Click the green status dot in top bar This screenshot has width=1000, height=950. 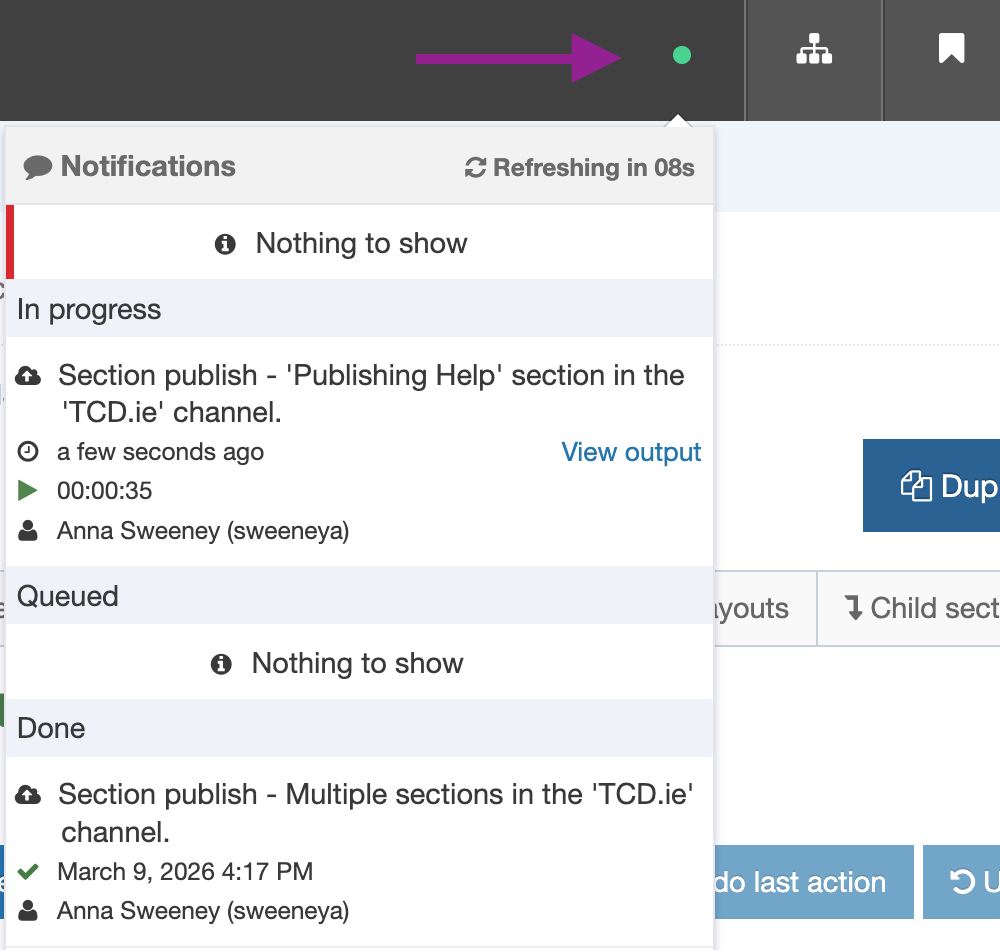point(681,56)
